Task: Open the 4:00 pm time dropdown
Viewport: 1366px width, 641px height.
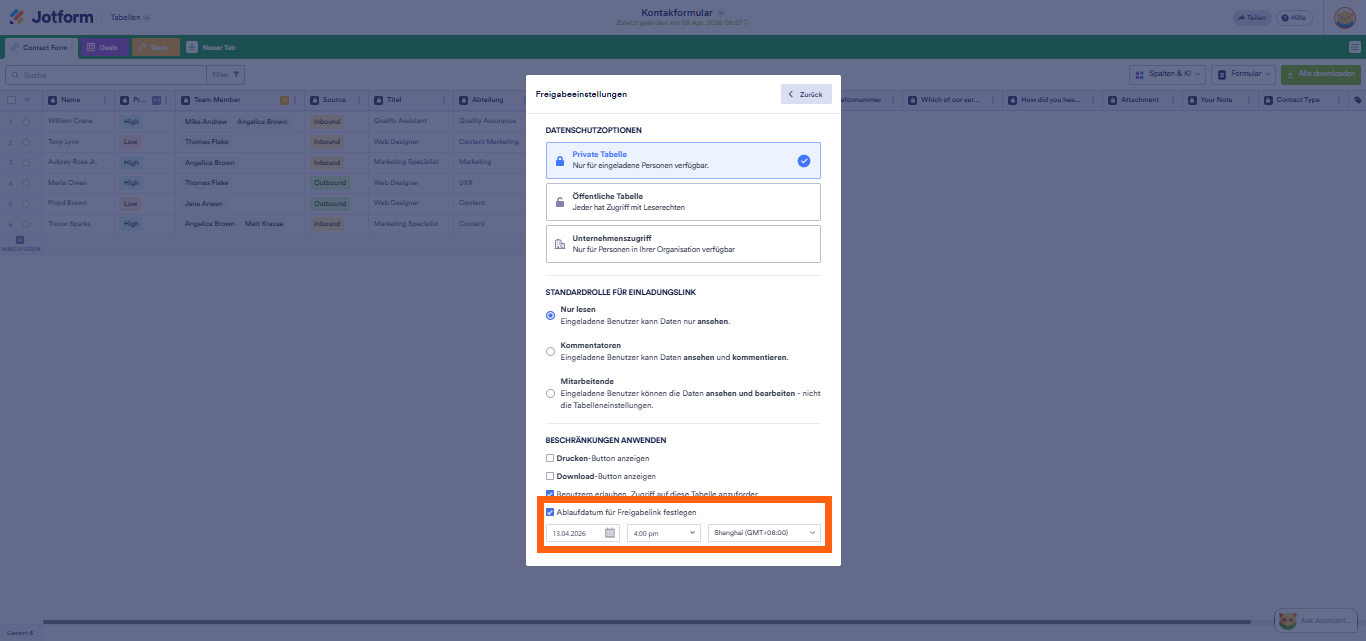Action: [663, 533]
